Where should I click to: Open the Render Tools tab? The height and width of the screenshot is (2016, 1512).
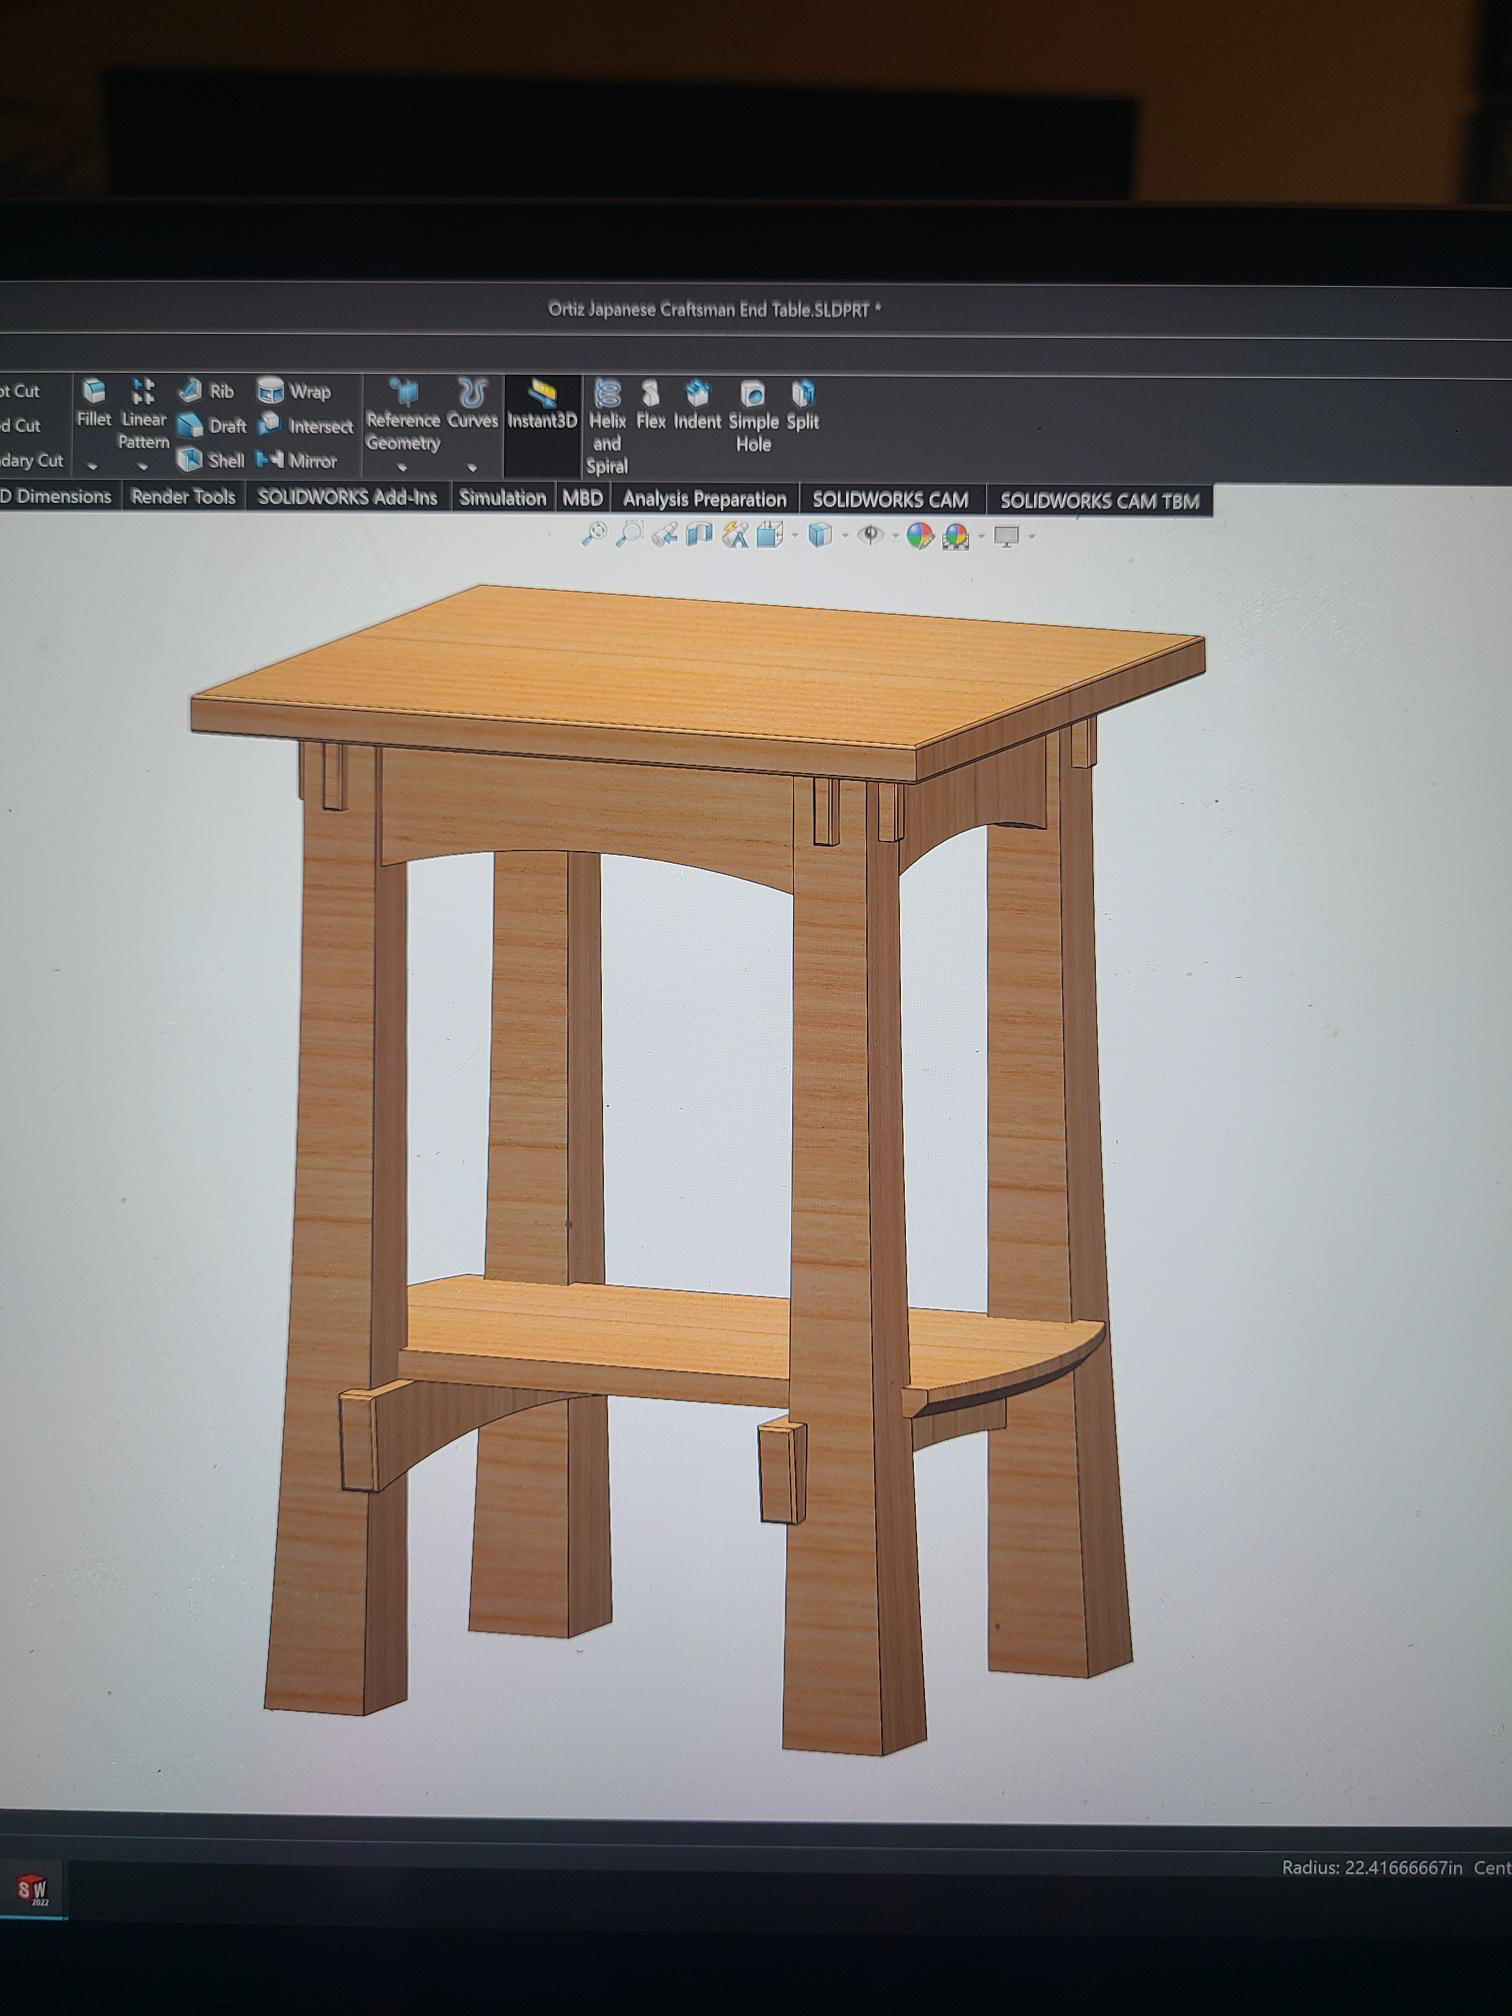pos(183,497)
